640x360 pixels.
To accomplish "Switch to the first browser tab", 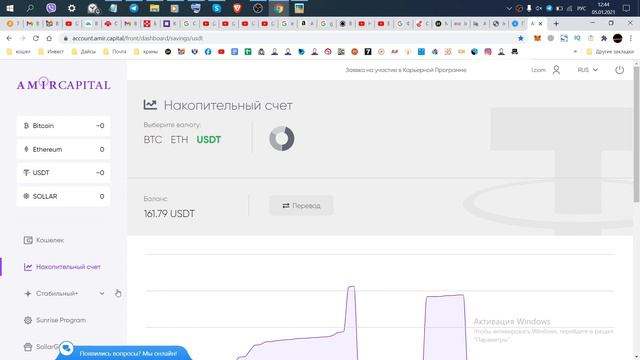I will tap(13, 24).
